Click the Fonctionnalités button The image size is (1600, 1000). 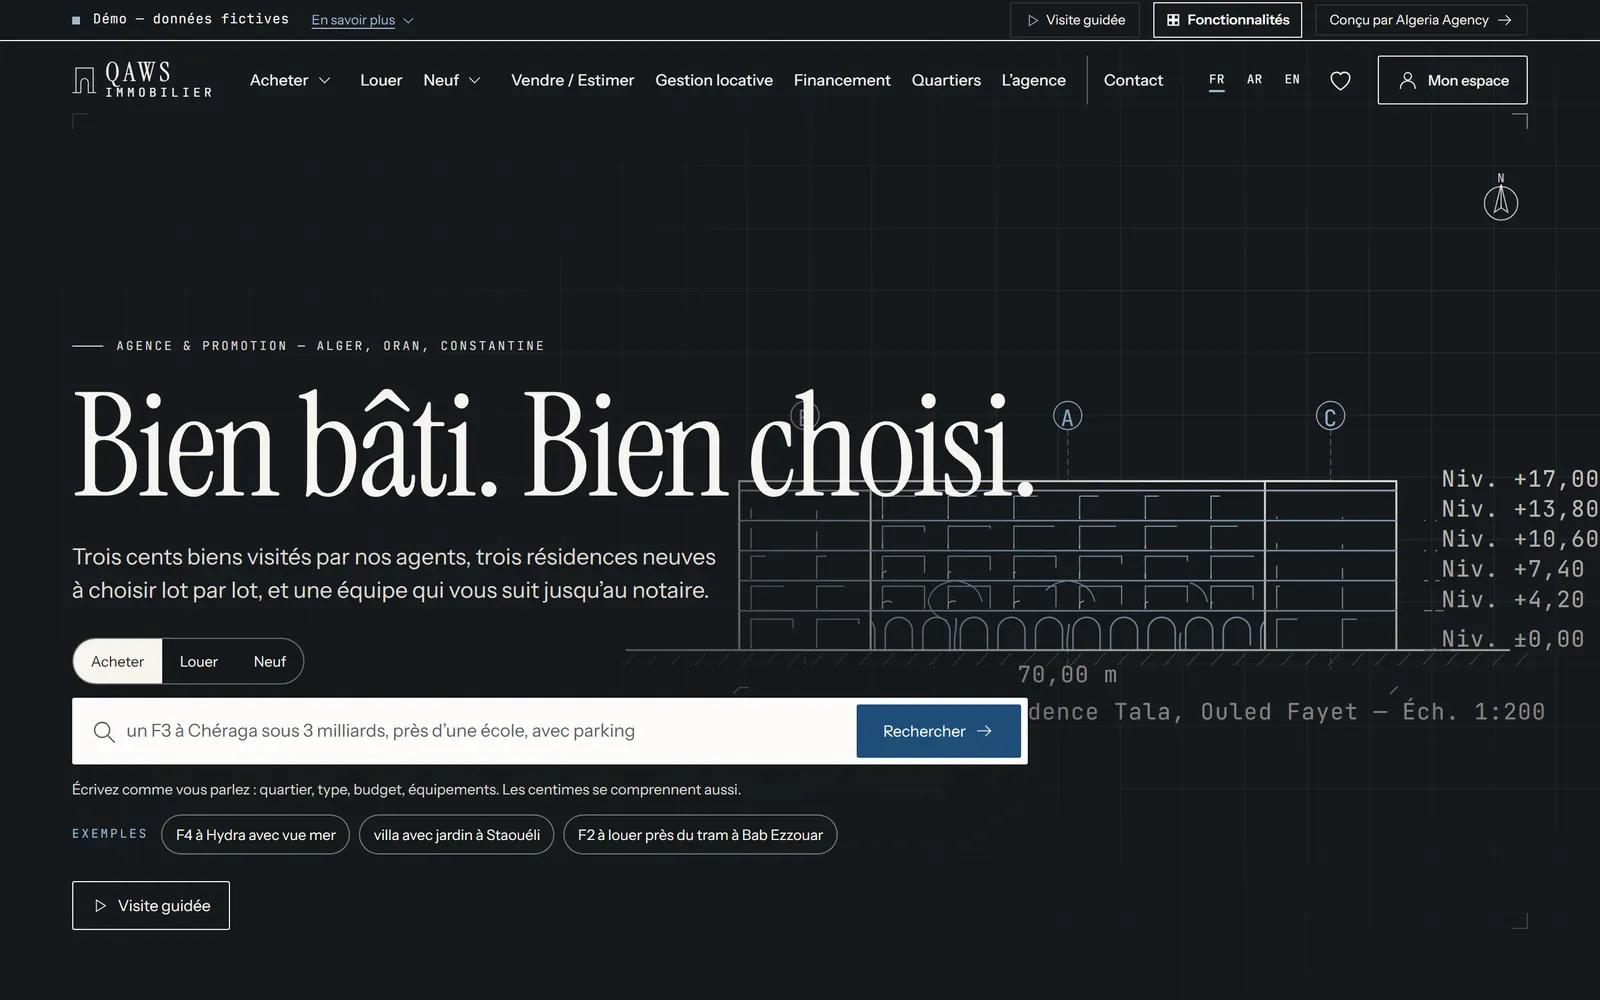click(1227, 20)
